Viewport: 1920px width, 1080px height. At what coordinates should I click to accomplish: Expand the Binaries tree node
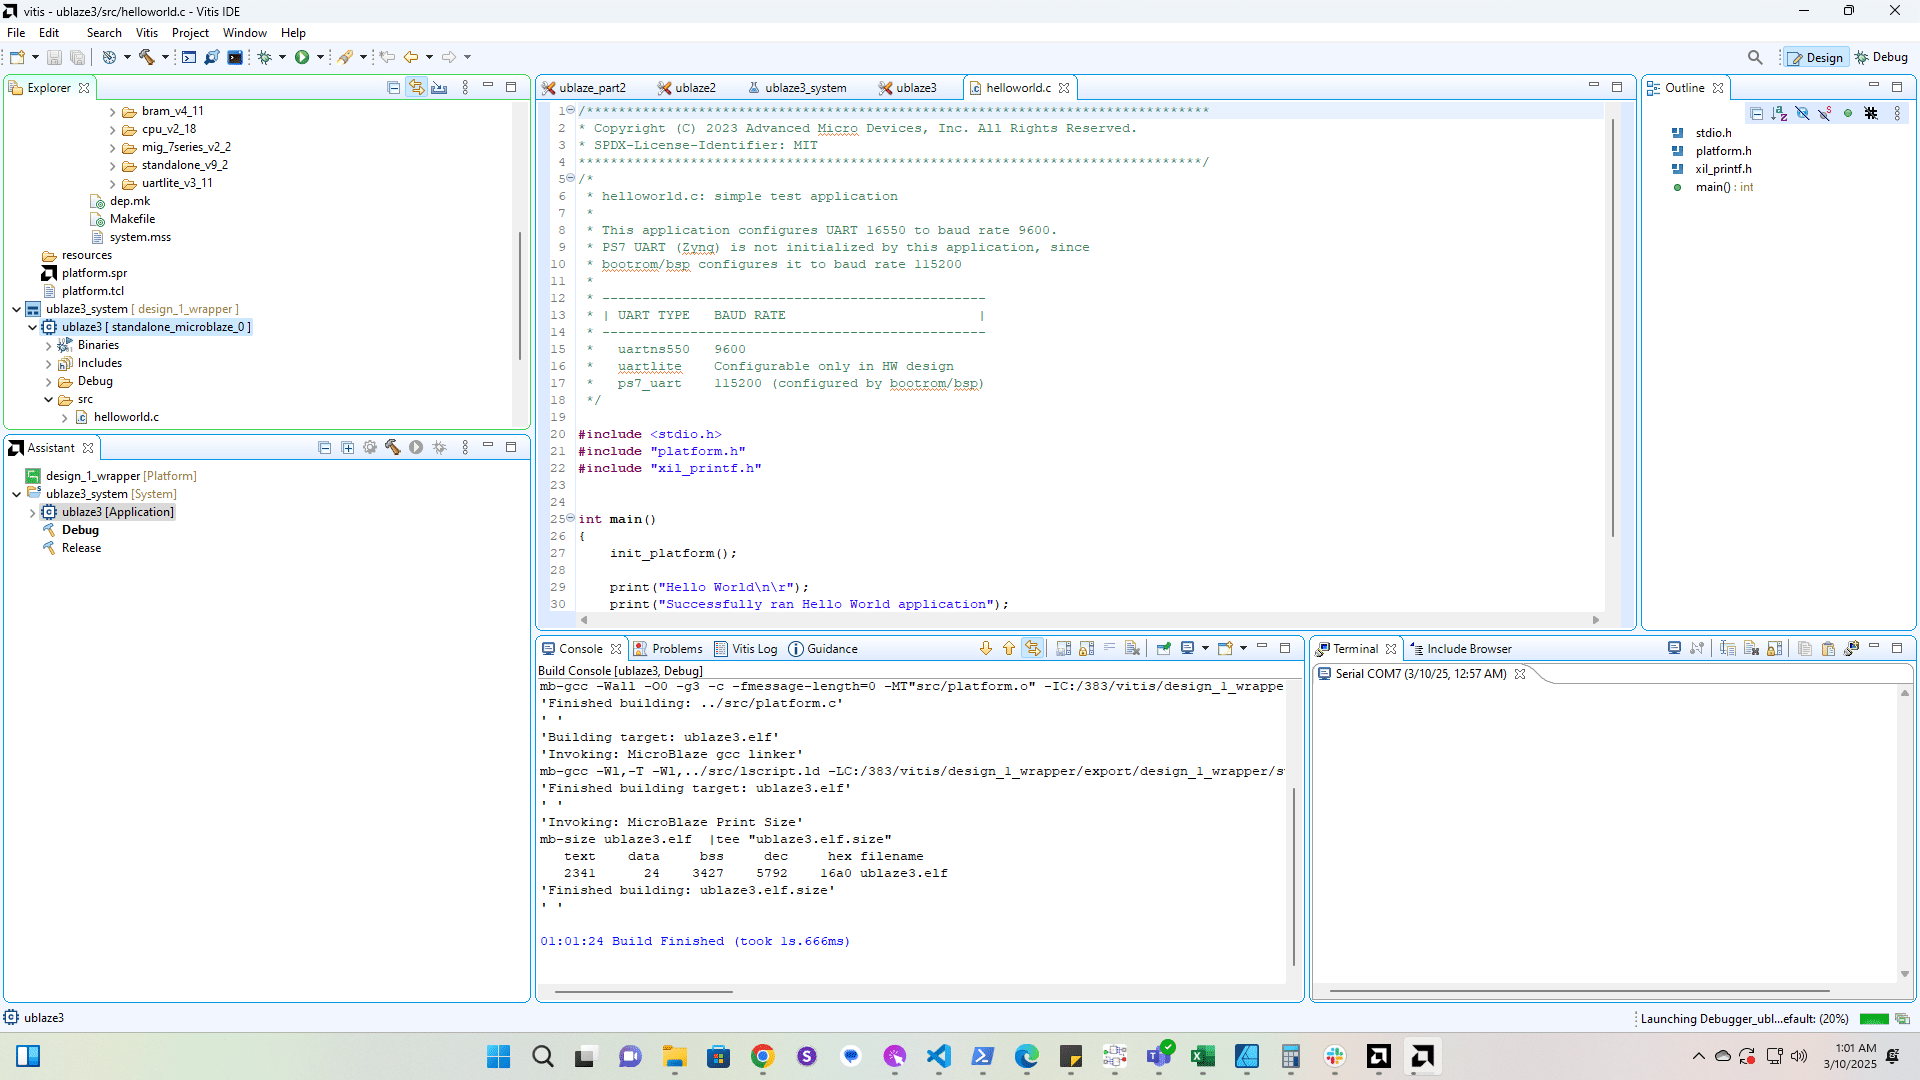tap(48, 346)
